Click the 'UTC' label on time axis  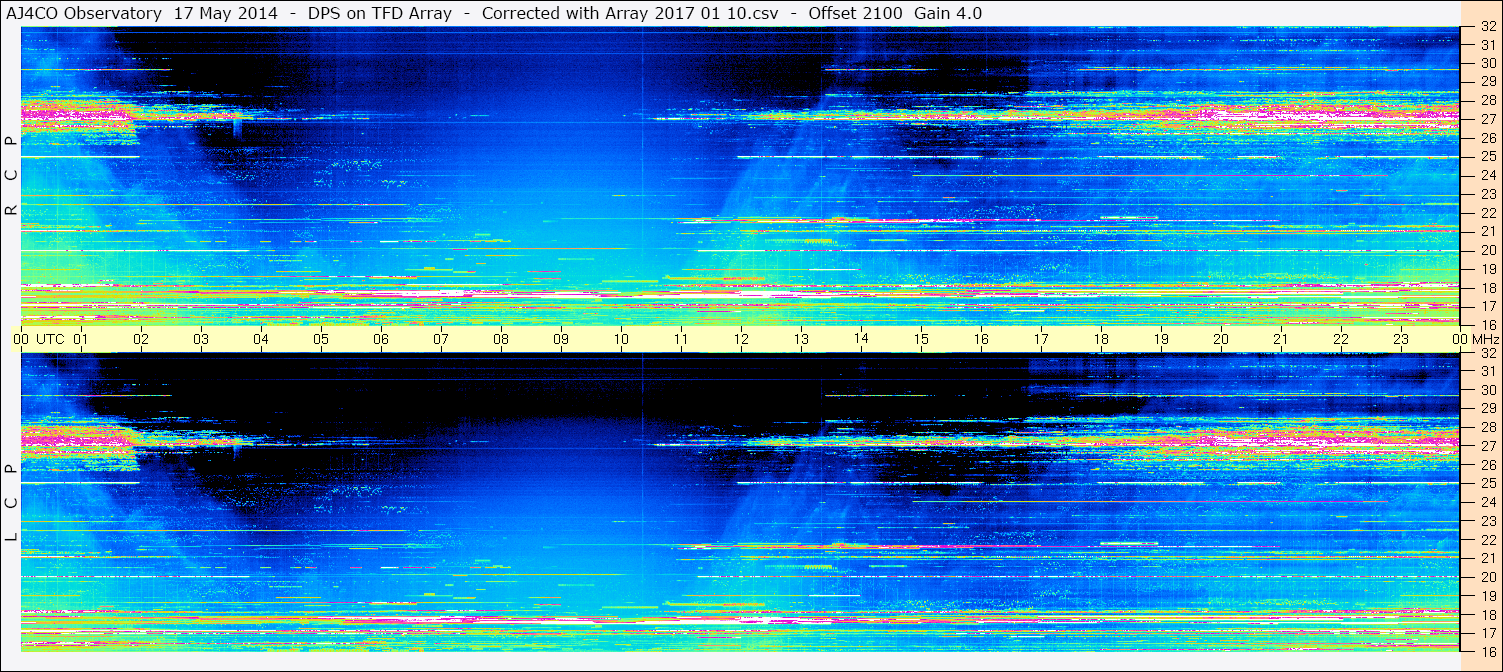click(50, 339)
